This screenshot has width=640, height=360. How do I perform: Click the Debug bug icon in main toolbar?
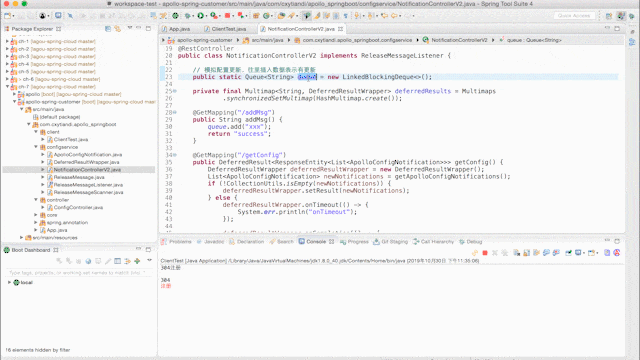point(187,16)
